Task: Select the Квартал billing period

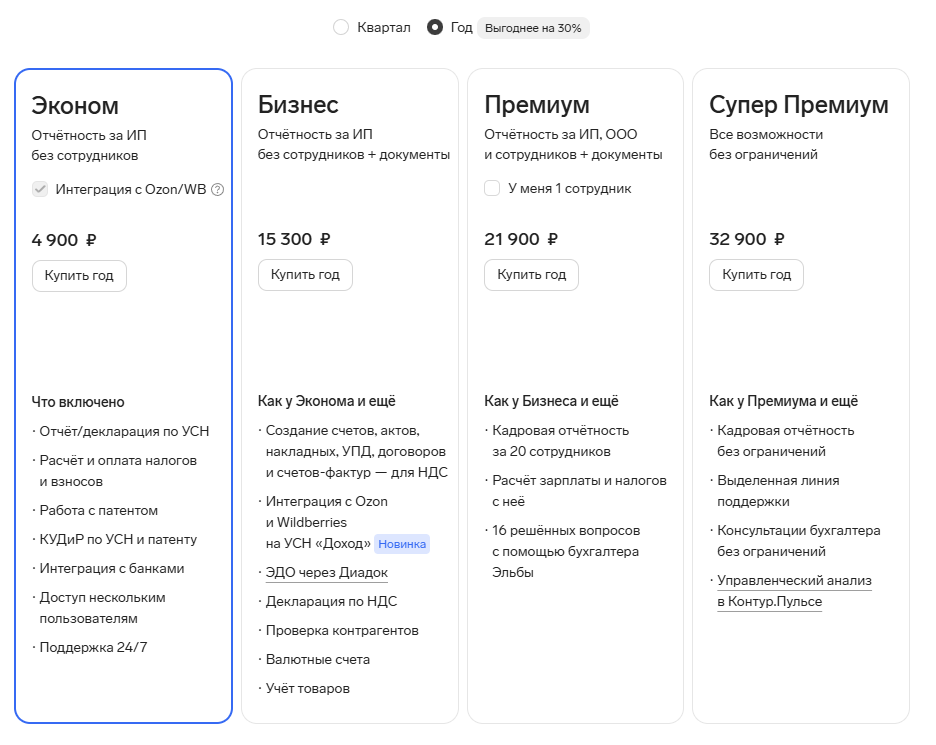Action: (341, 28)
